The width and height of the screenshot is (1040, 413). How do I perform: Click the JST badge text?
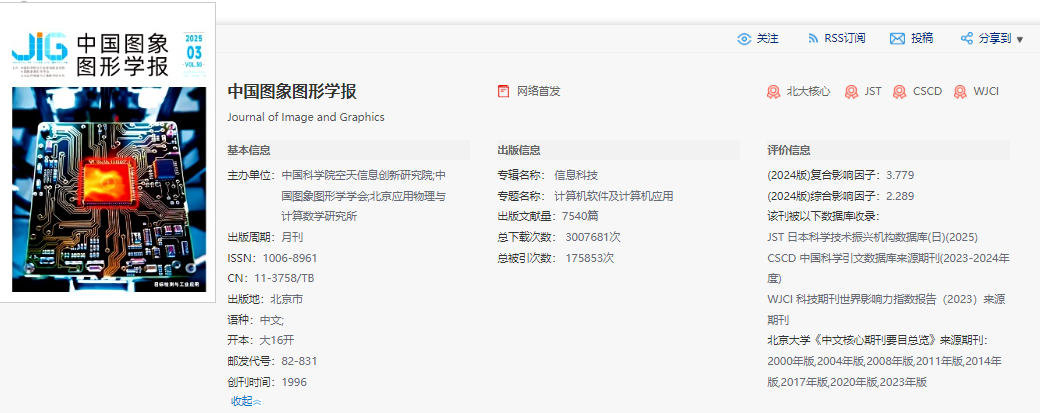(873, 91)
